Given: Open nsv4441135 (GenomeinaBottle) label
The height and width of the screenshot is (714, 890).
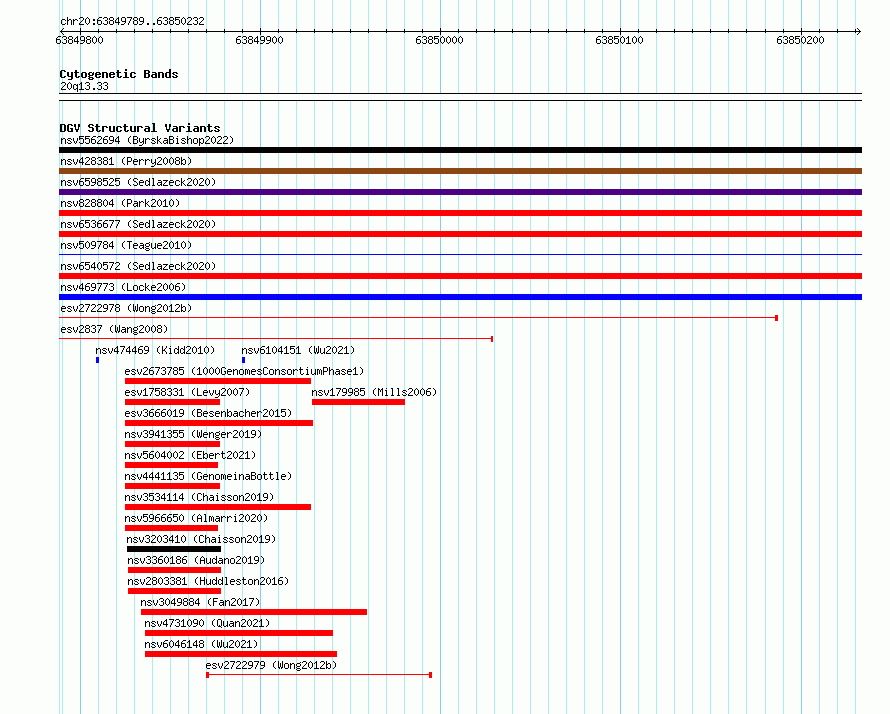Looking at the screenshot, I should coord(208,476).
